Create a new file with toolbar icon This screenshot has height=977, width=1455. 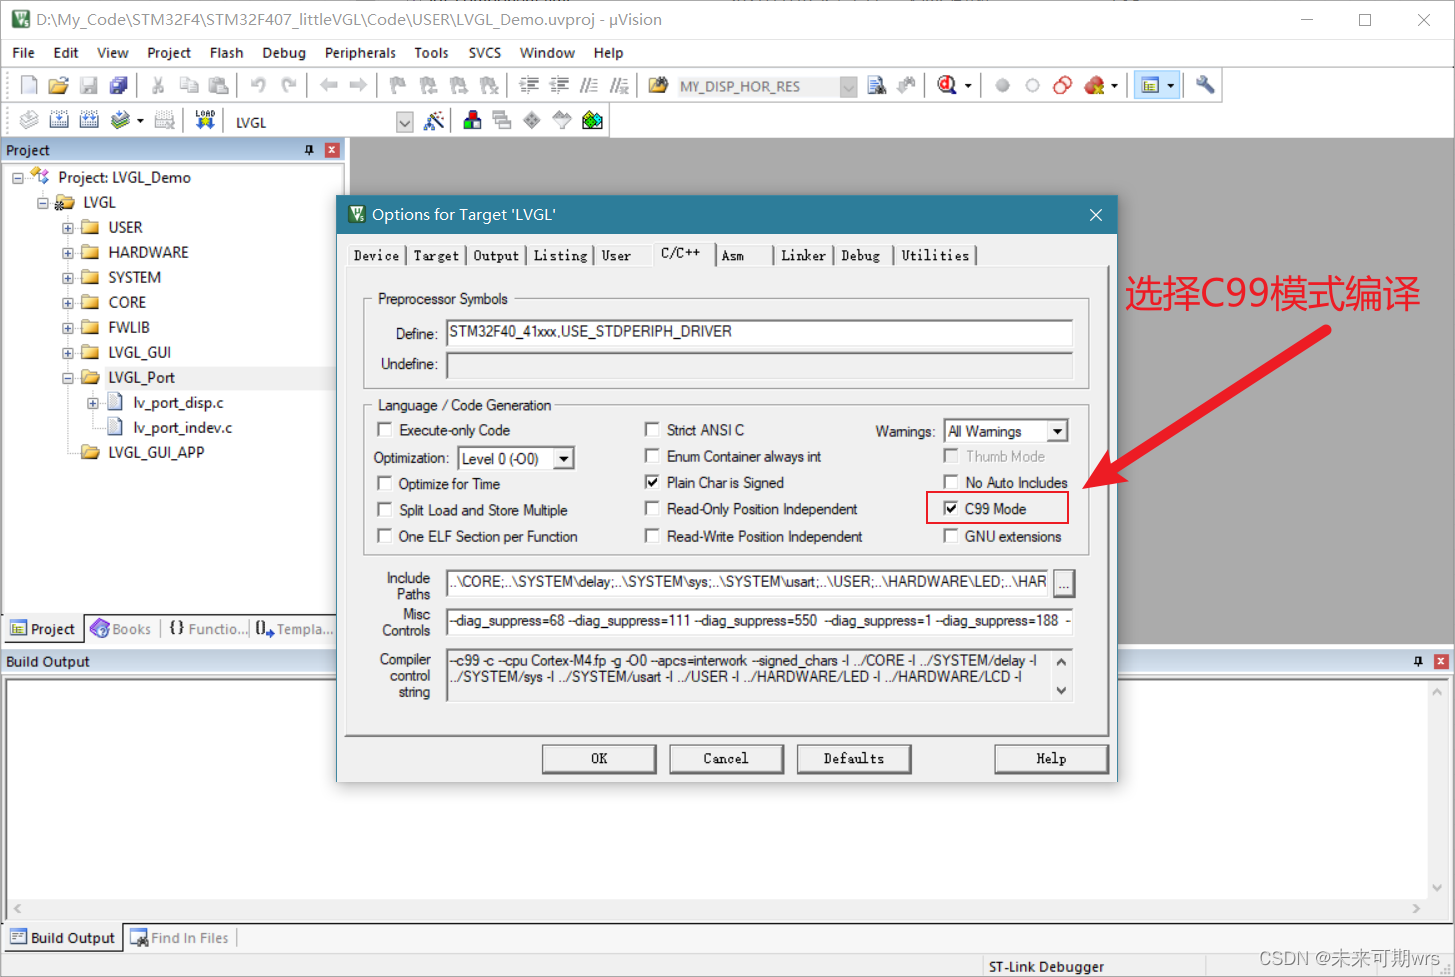tap(29, 86)
